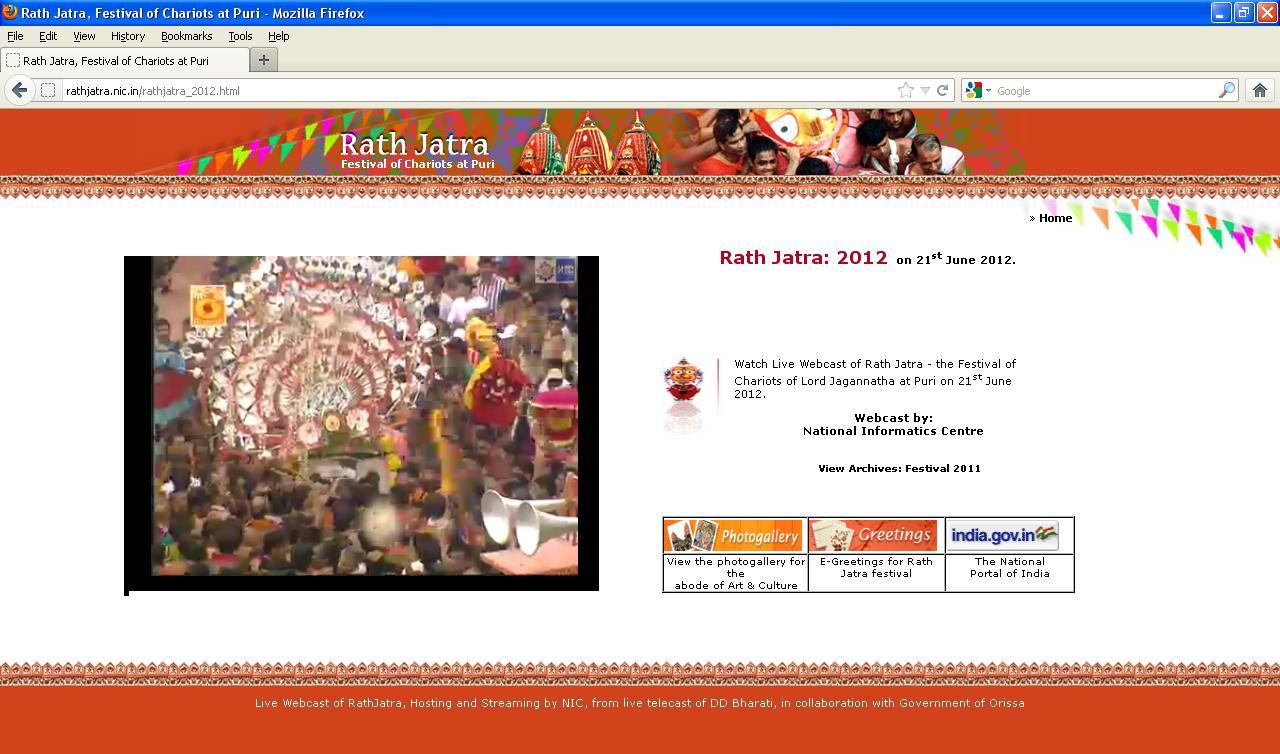Open the File menu
The image size is (1280, 754).
(15, 36)
